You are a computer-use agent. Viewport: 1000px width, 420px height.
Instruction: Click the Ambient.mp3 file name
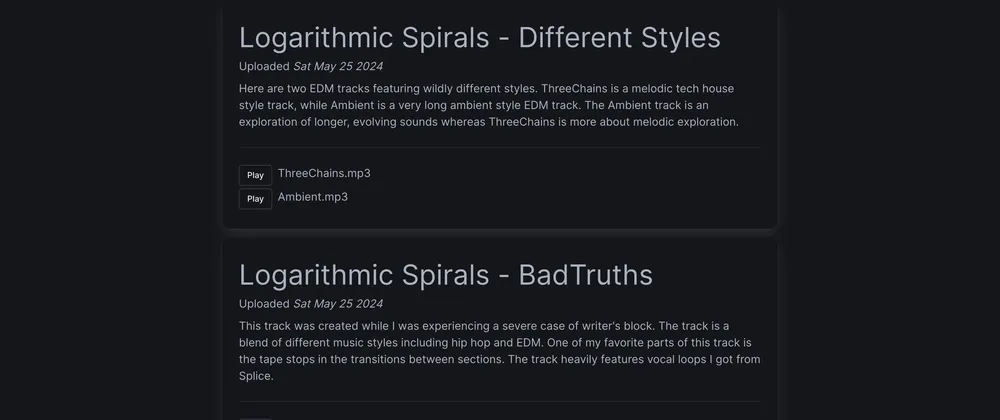point(313,197)
